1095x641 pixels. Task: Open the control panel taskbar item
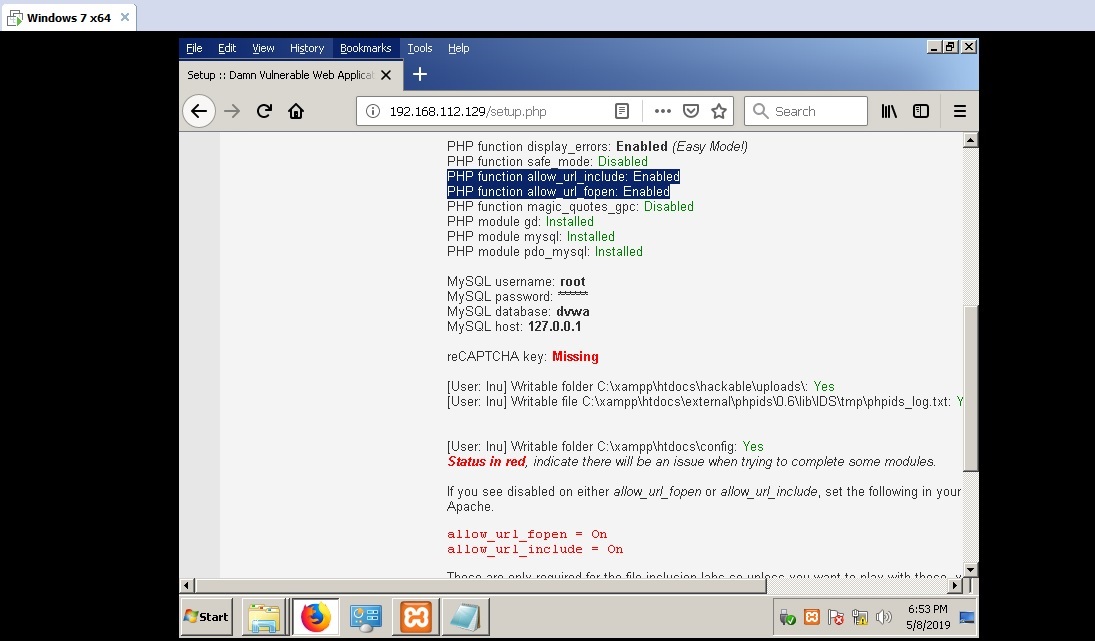click(x=365, y=617)
